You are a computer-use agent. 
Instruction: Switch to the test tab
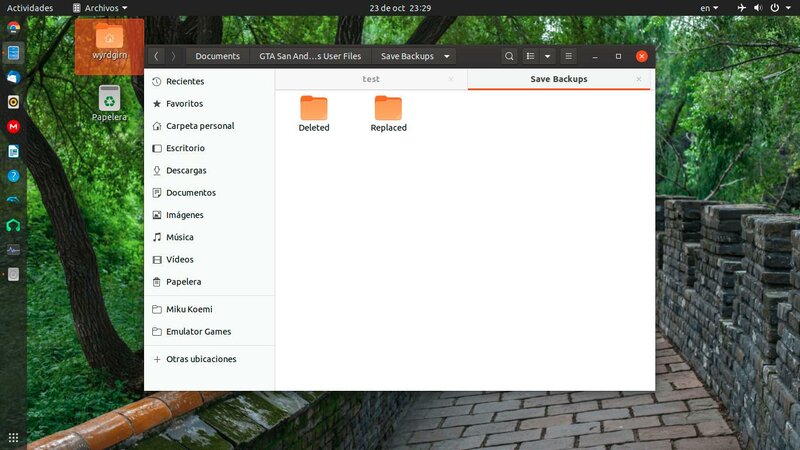370,79
